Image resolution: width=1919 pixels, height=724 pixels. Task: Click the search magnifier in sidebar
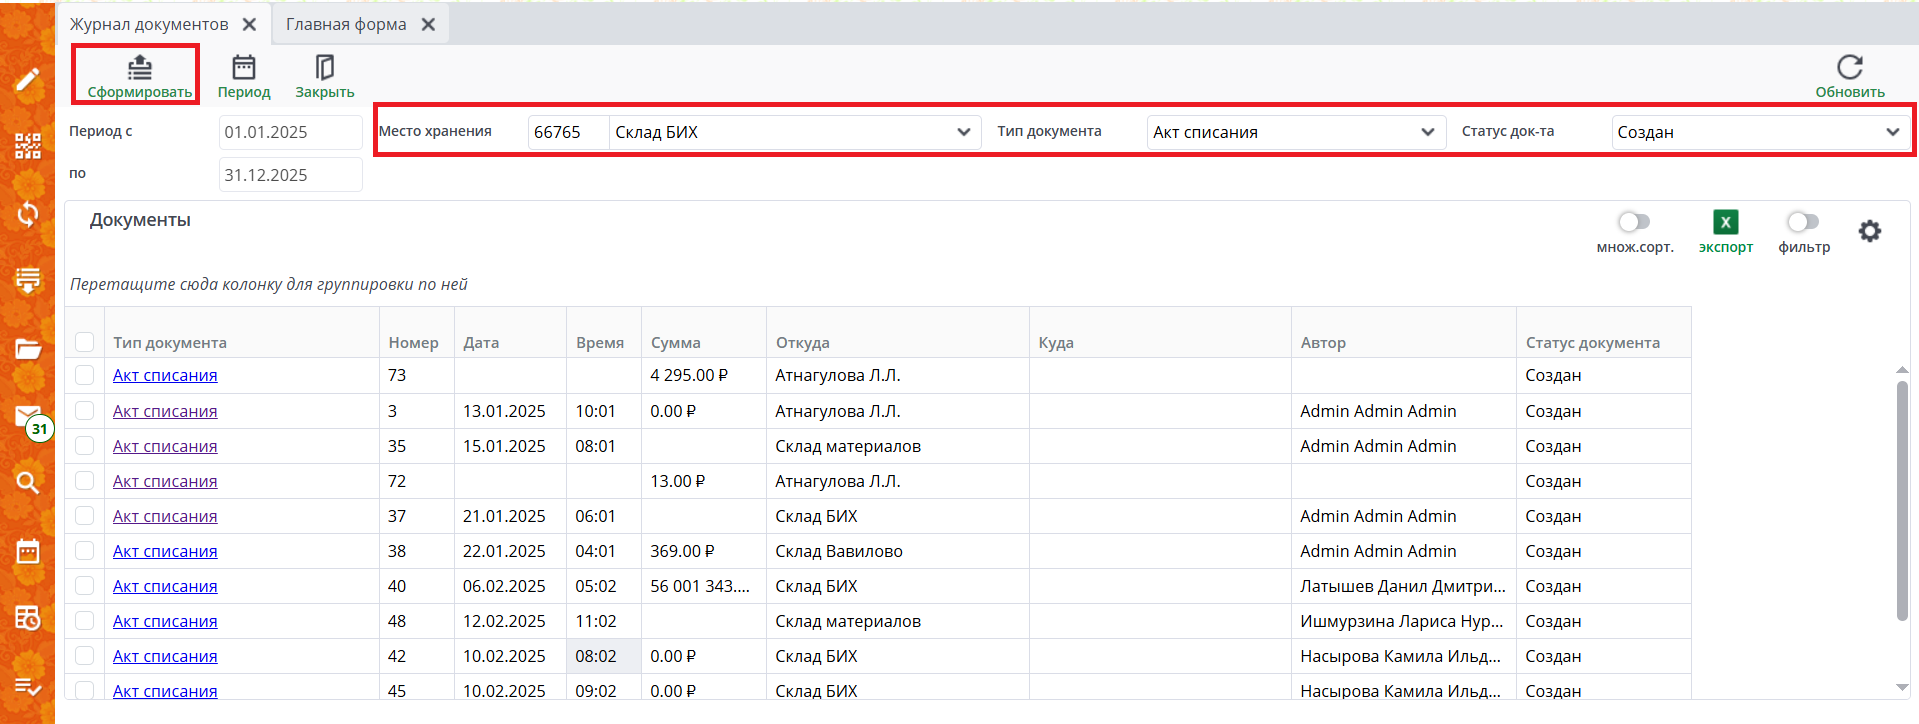pyautogui.click(x=27, y=483)
